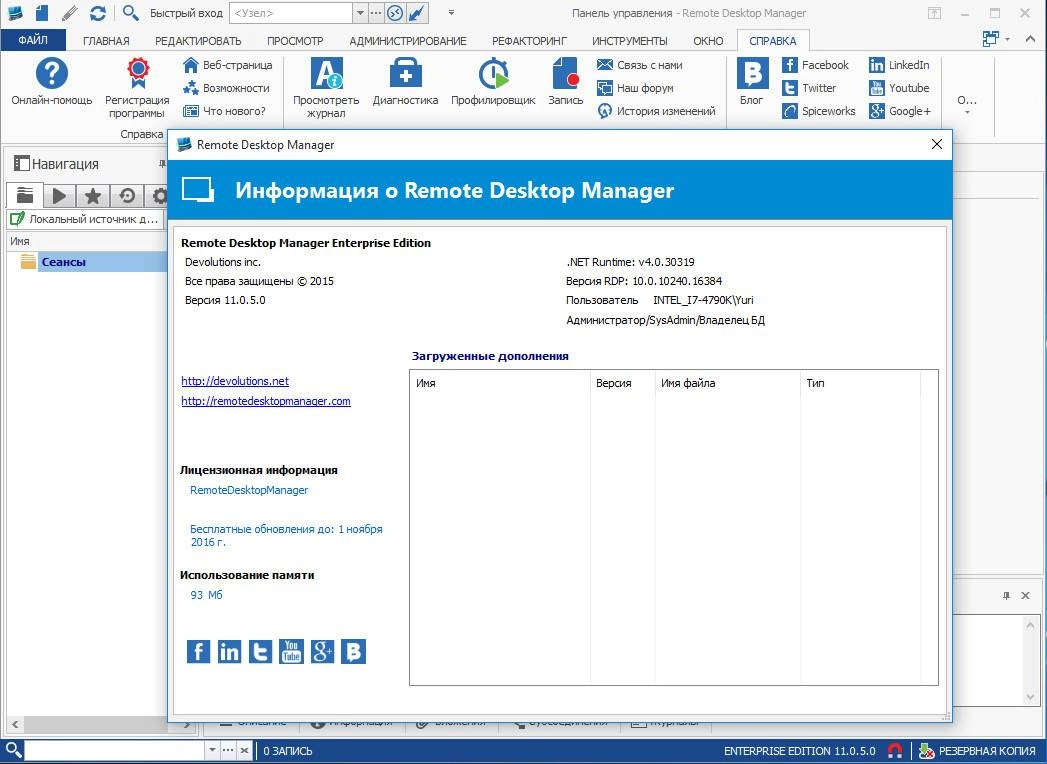This screenshot has width=1047, height=764.
Task: Click Возможности ribbon item
Action: click(x=226, y=87)
